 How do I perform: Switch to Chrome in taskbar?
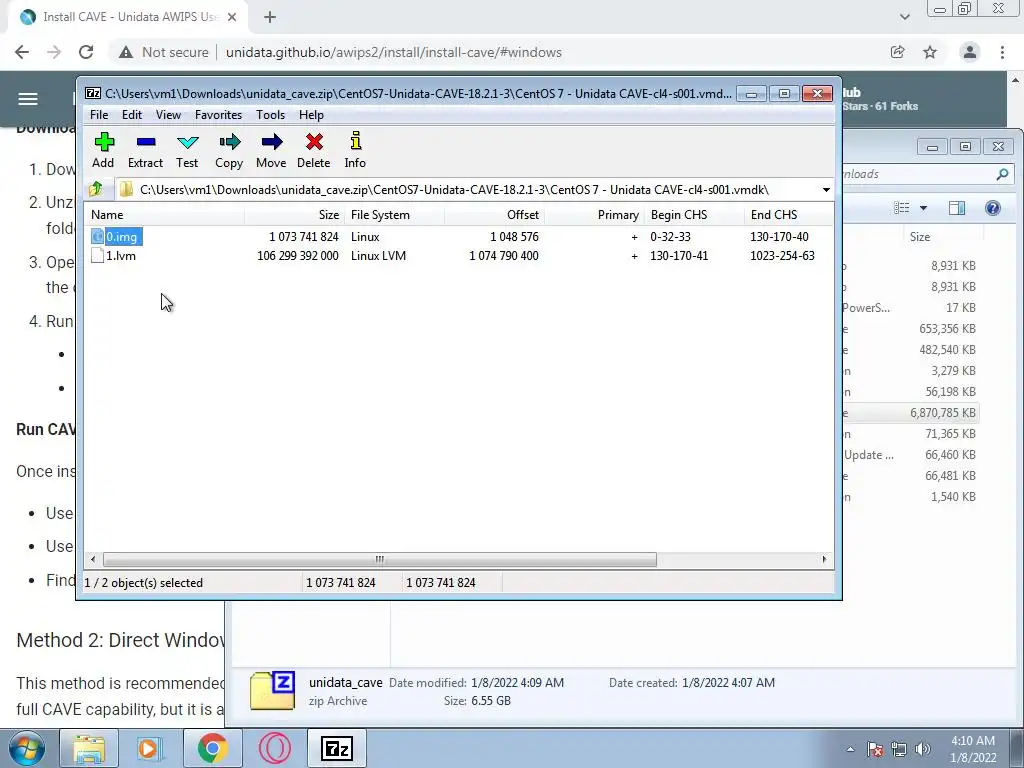tap(212, 748)
